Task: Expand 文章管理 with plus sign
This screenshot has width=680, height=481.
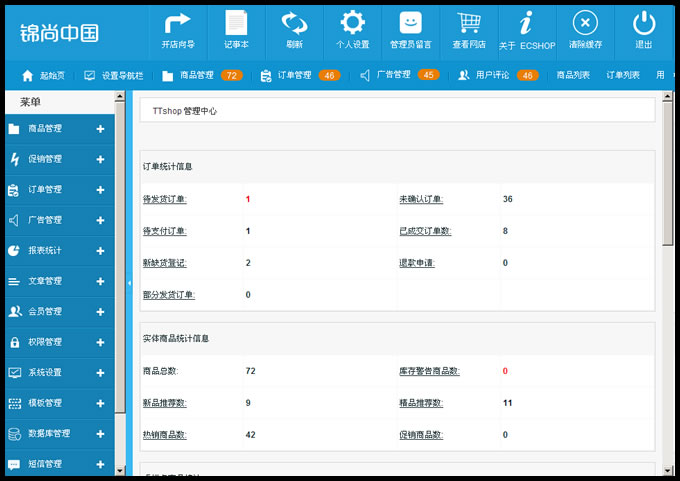Action: [x=100, y=281]
